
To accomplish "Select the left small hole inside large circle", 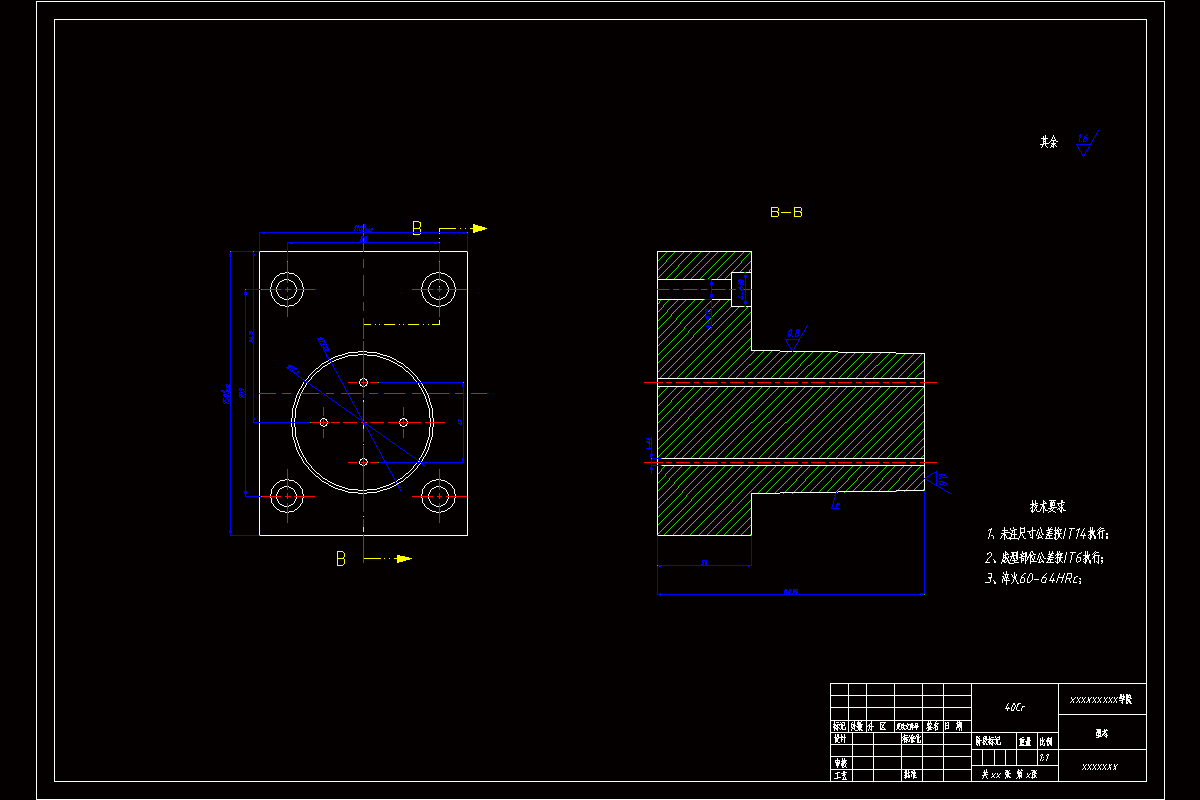I will [323, 422].
